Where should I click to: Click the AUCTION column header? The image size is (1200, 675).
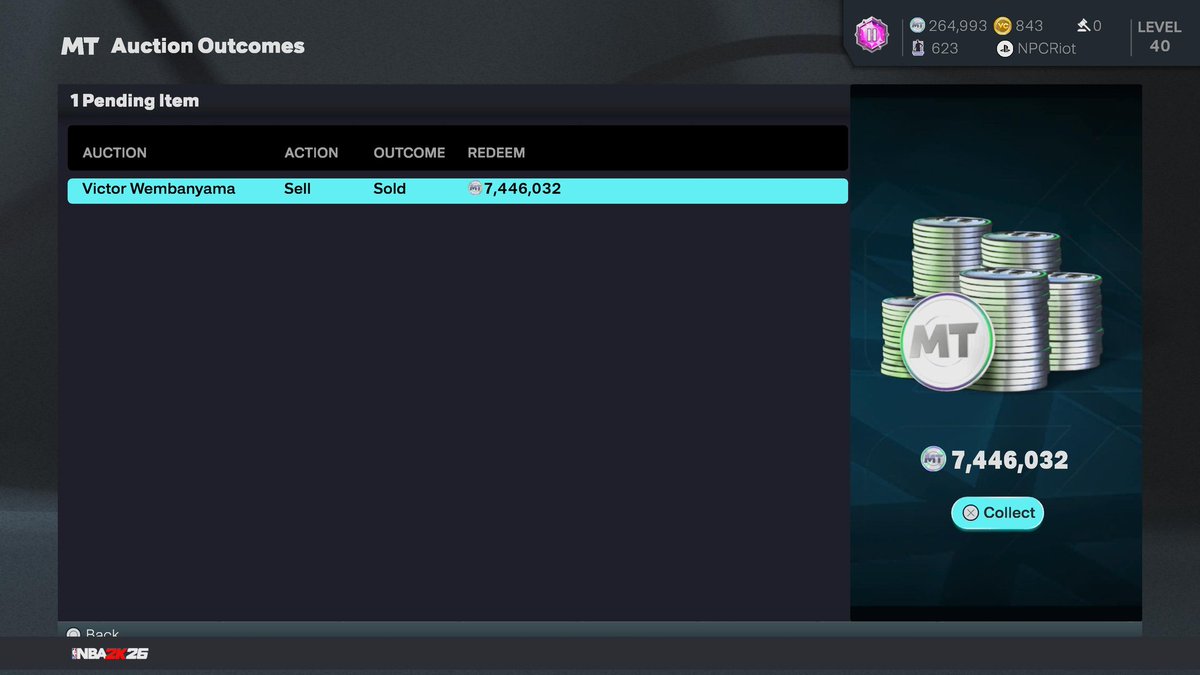pyautogui.click(x=114, y=153)
